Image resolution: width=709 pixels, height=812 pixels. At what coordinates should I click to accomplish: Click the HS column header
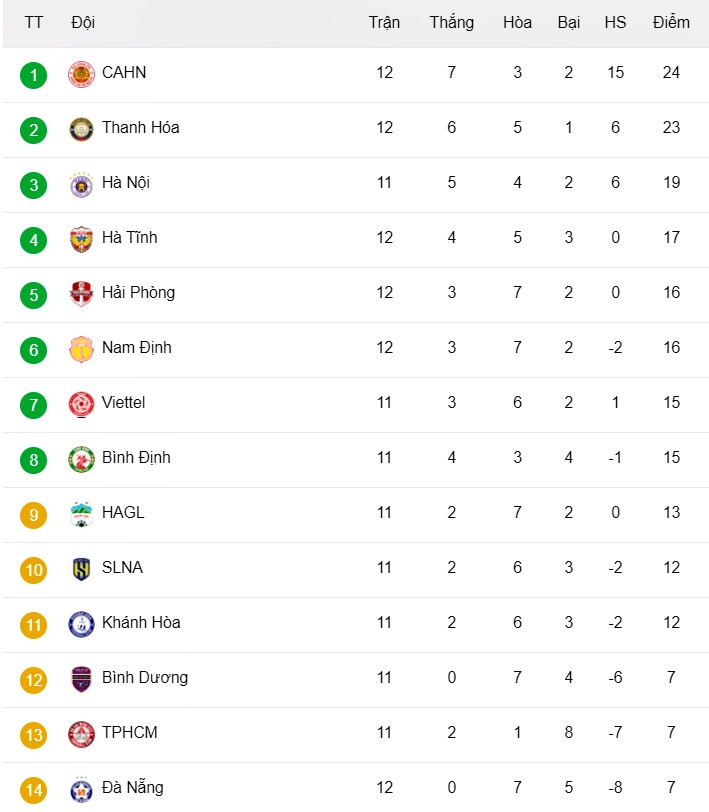point(615,22)
